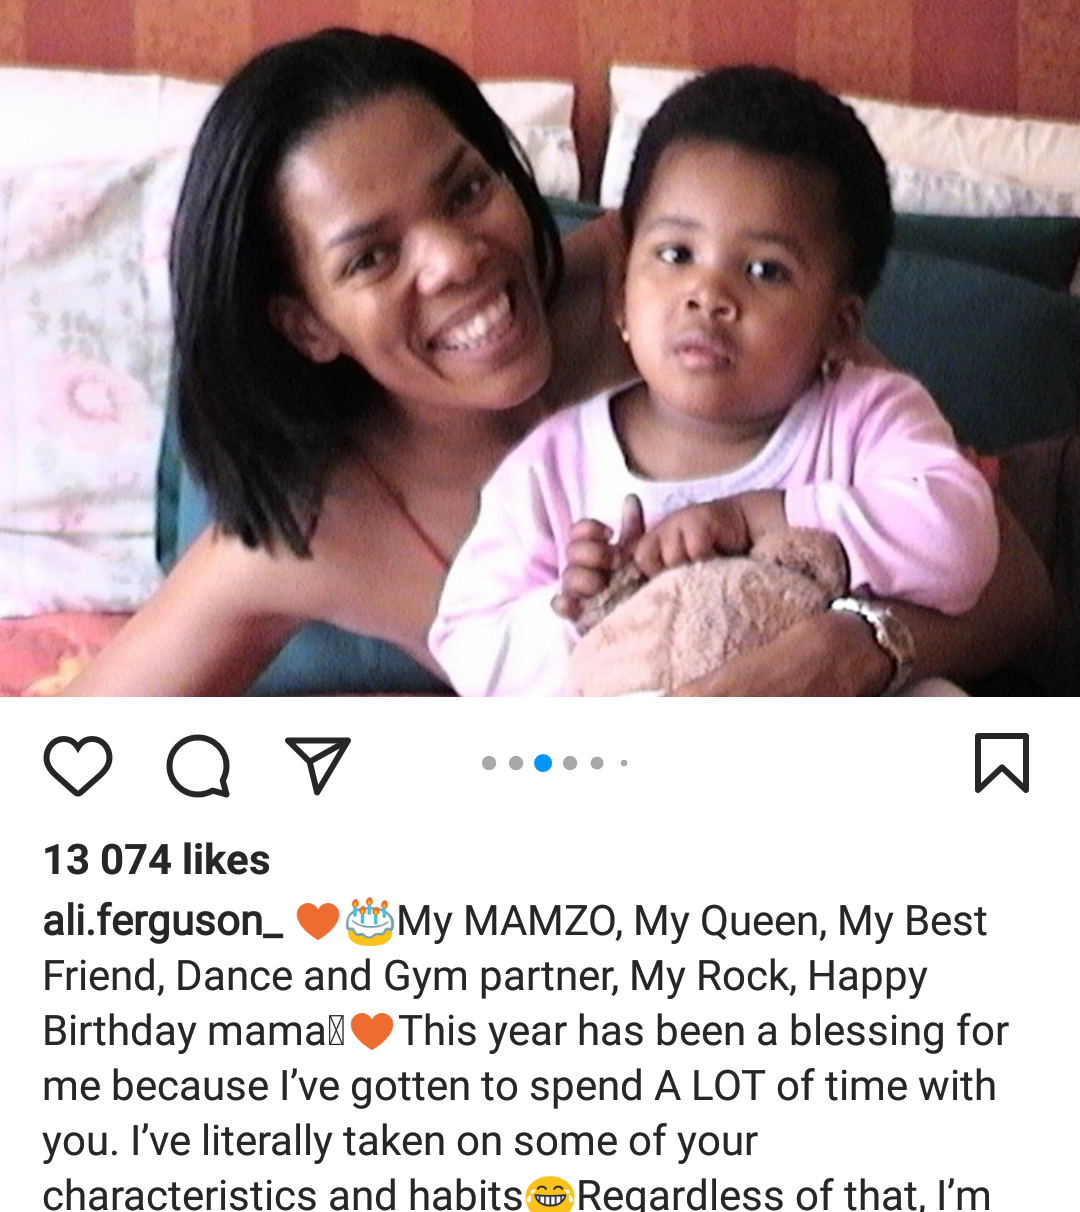Share post using paper plane icon
The width and height of the screenshot is (1080, 1212).
click(318, 765)
